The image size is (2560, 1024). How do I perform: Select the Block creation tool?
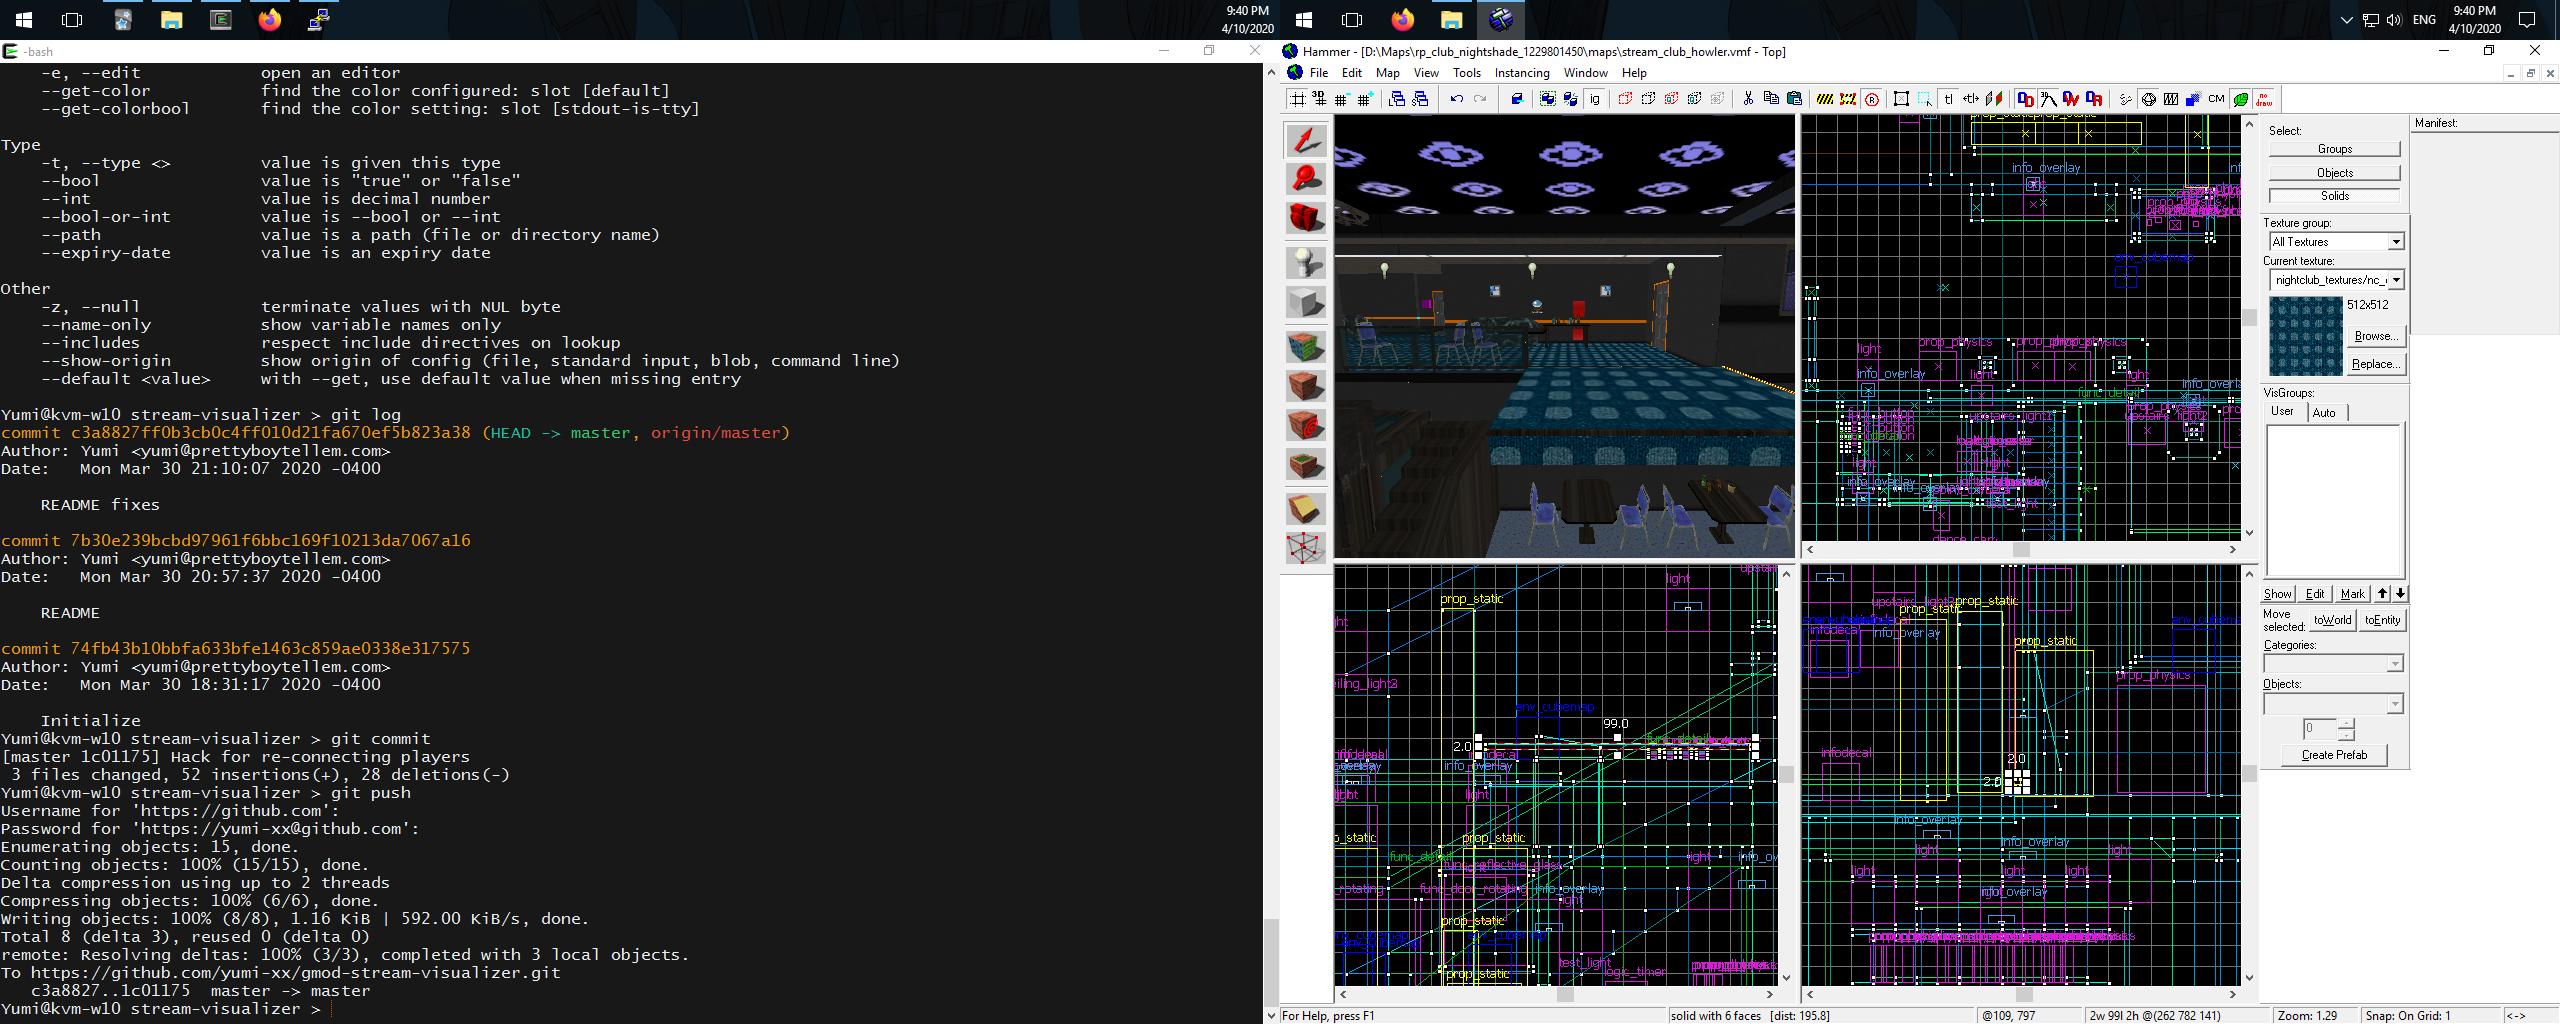pyautogui.click(x=1305, y=302)
